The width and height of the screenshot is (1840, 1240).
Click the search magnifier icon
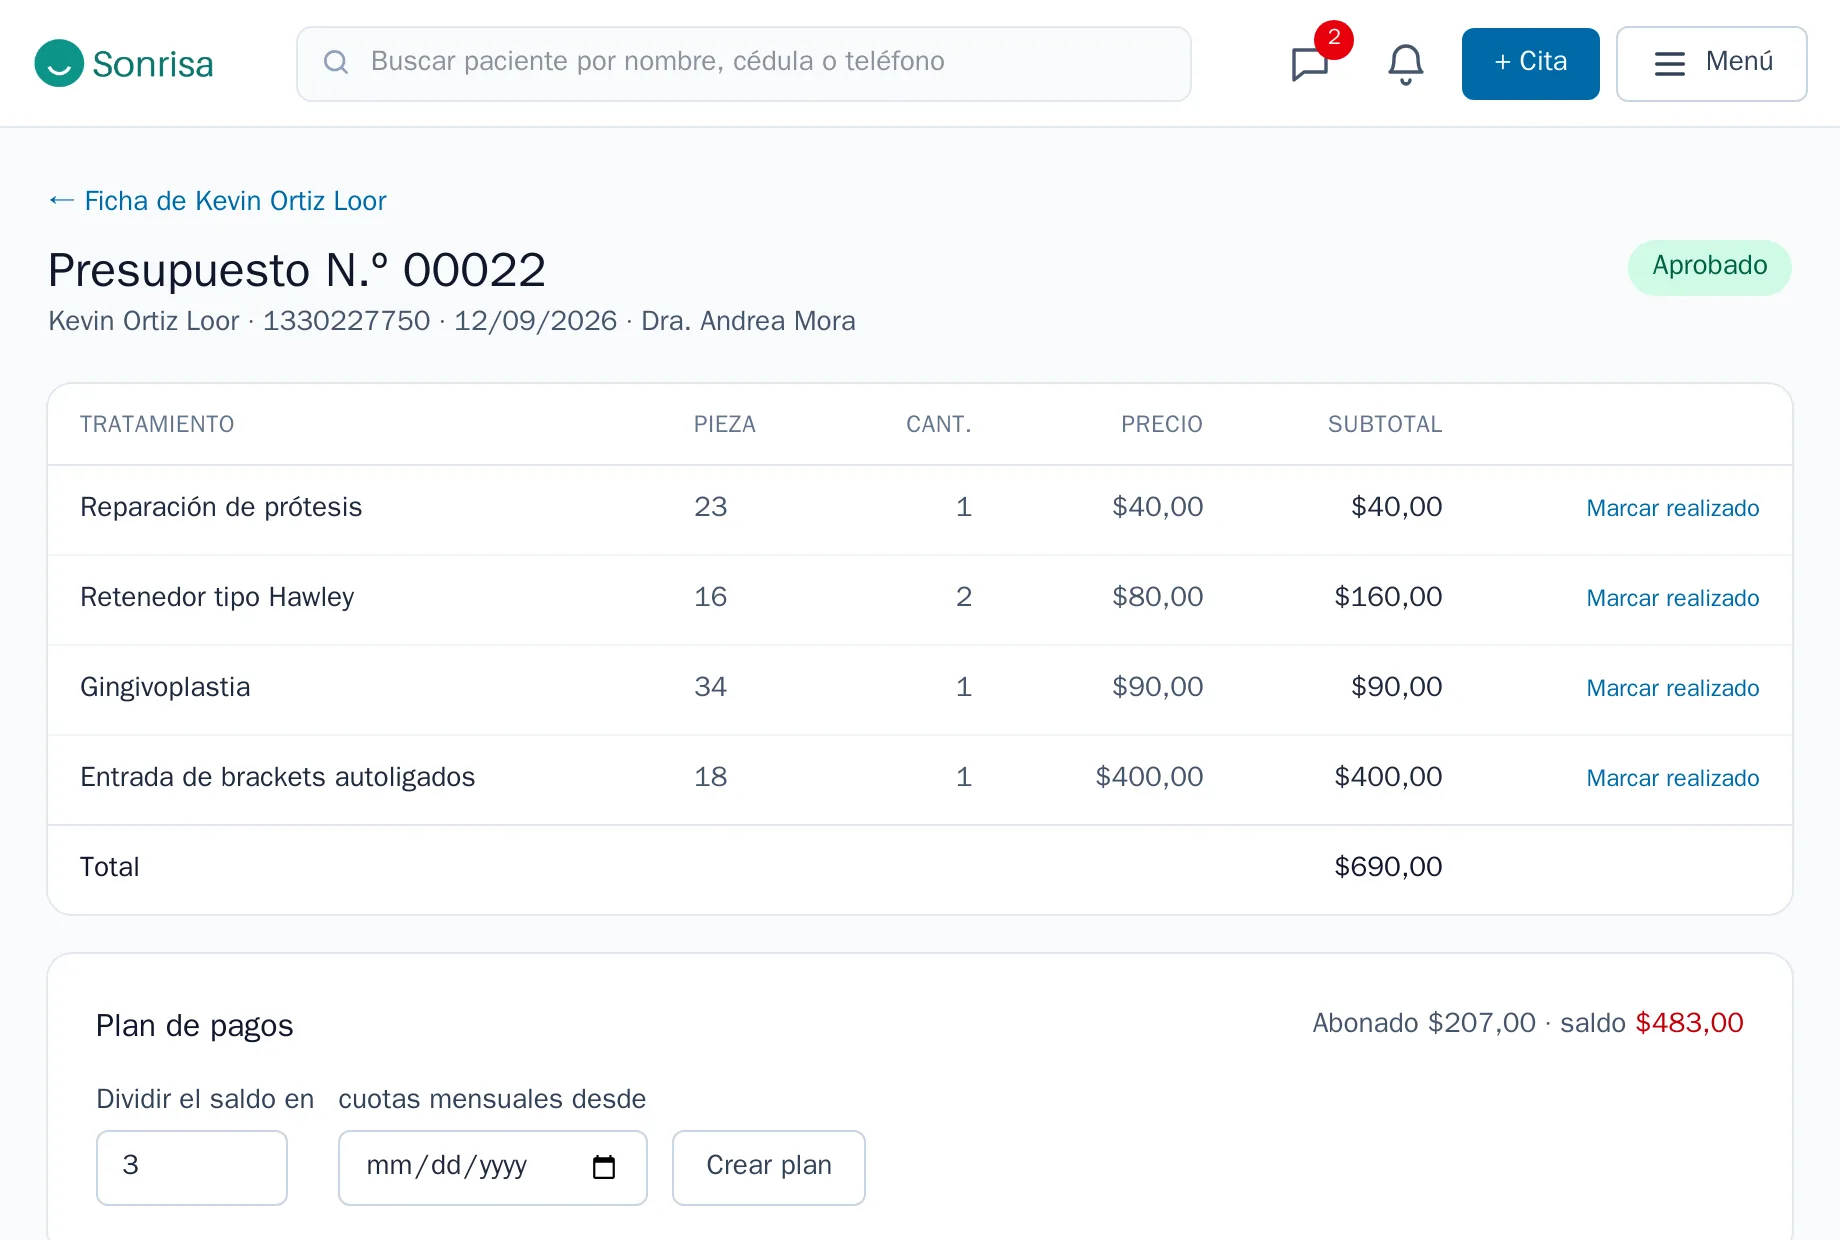[336, 62]
